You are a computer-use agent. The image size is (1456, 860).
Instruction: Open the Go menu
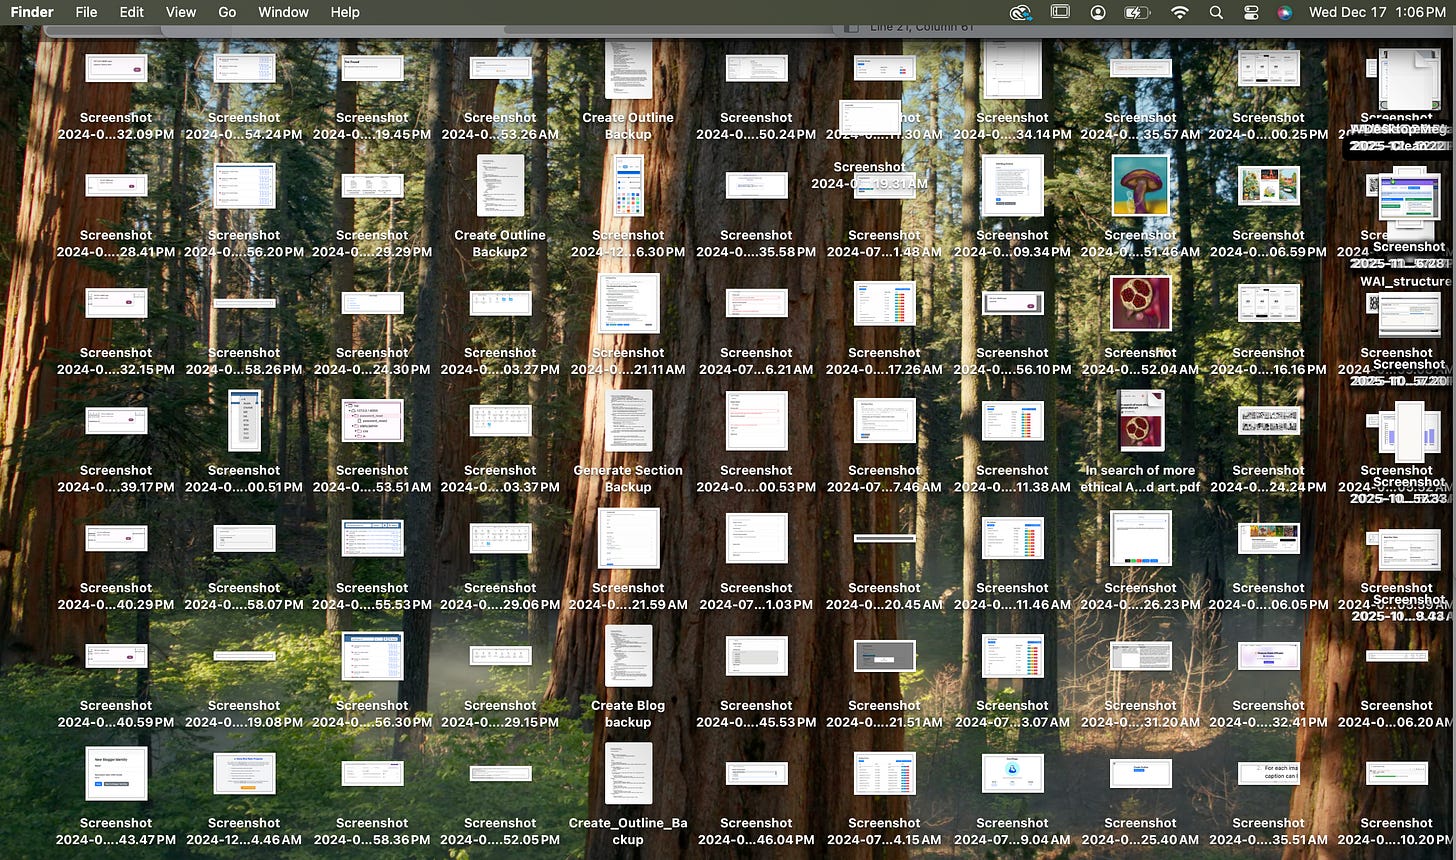point(227,12)
